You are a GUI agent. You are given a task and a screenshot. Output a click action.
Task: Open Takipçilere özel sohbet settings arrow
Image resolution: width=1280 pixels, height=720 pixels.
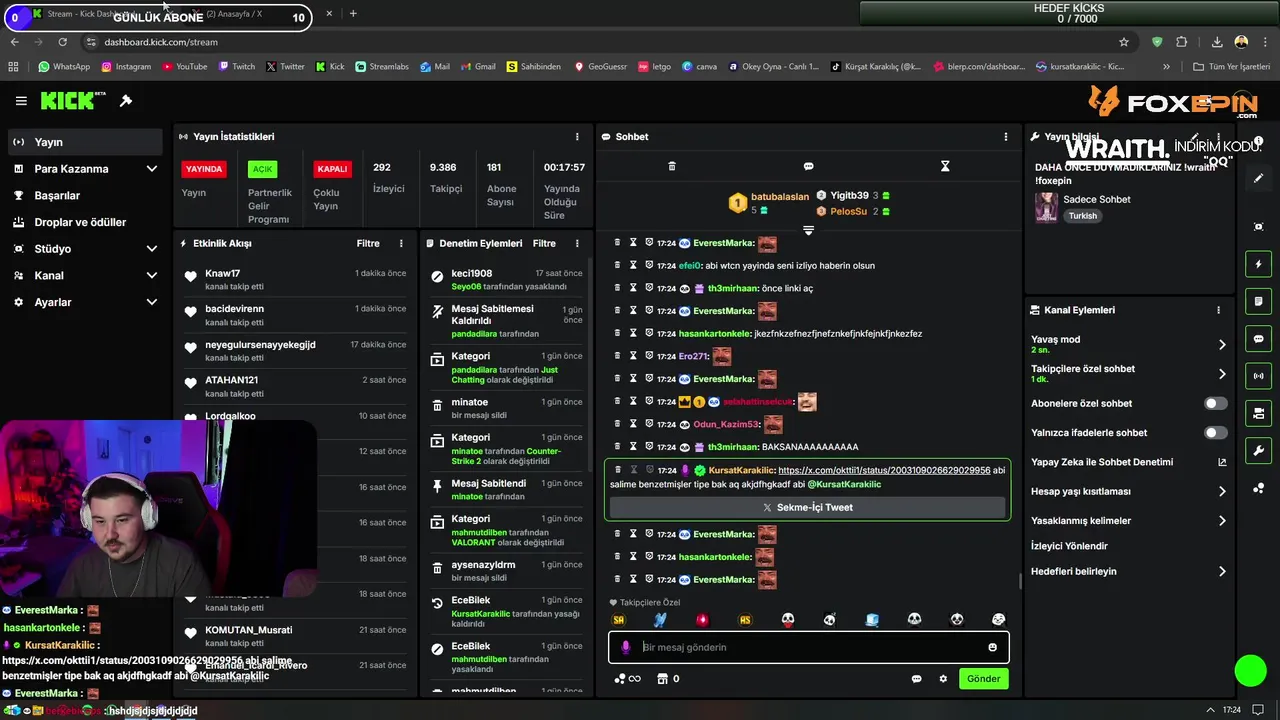point(1222,374)
